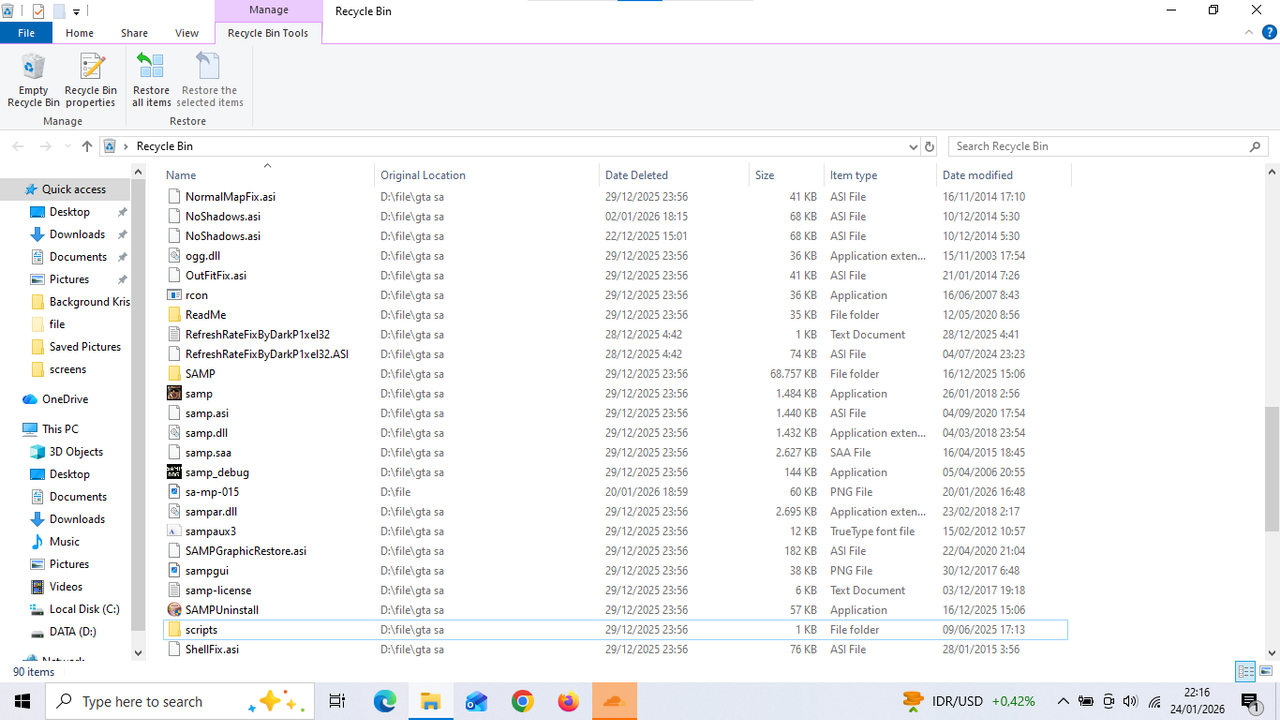Select 3D Objects in navigation pane
Screen dimensions: 1280x720
click(x=76, y=452)
